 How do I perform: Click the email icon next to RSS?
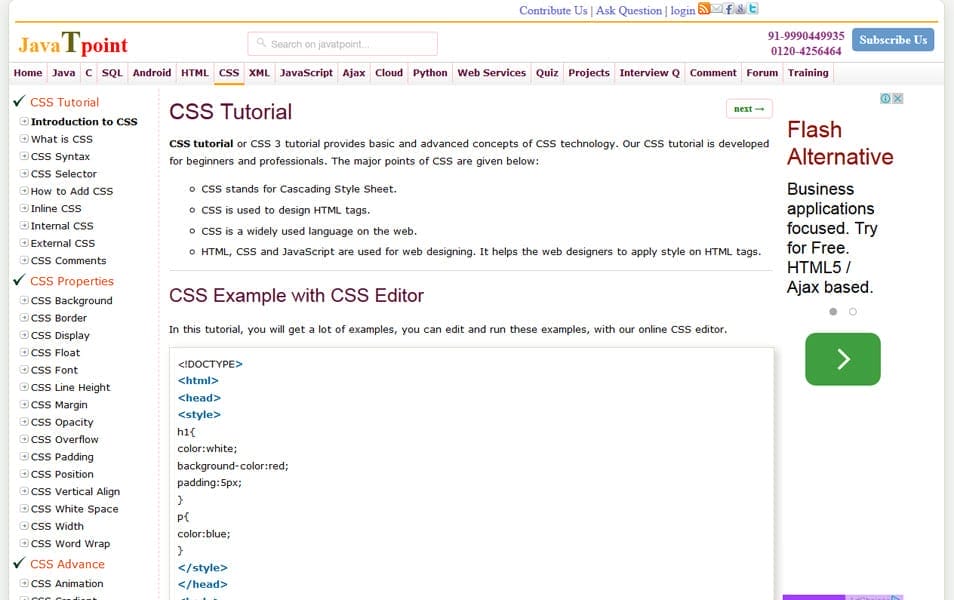[716, 9]
